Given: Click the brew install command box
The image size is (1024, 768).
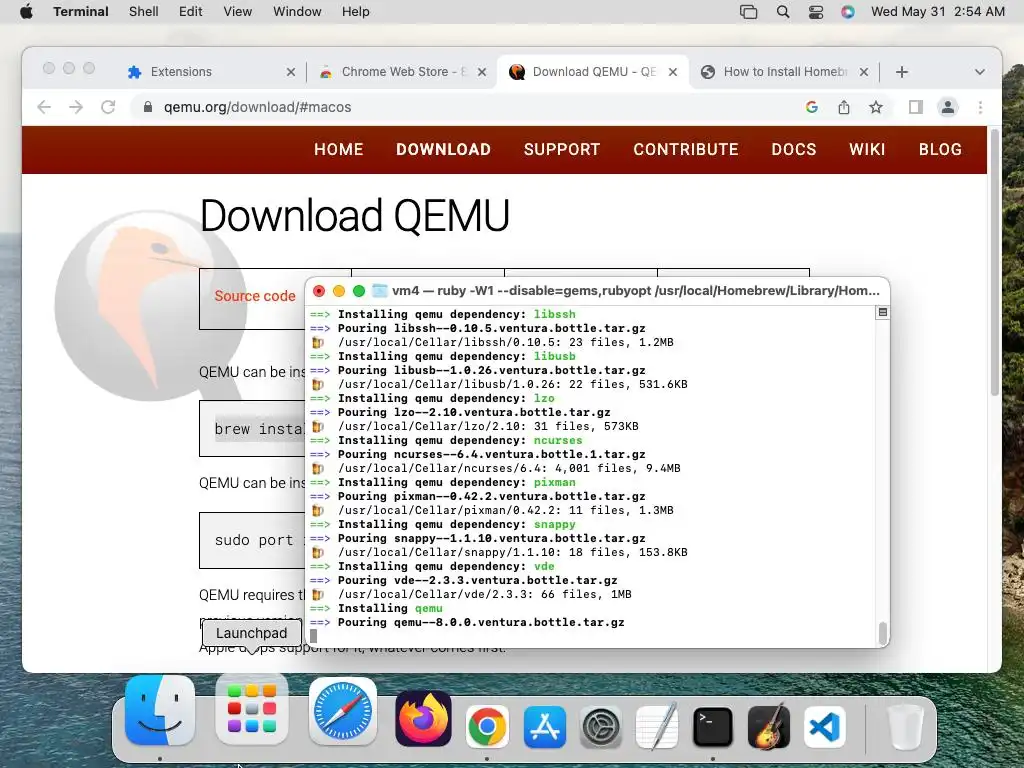Looking at the screenshot, I should (253, 428).
